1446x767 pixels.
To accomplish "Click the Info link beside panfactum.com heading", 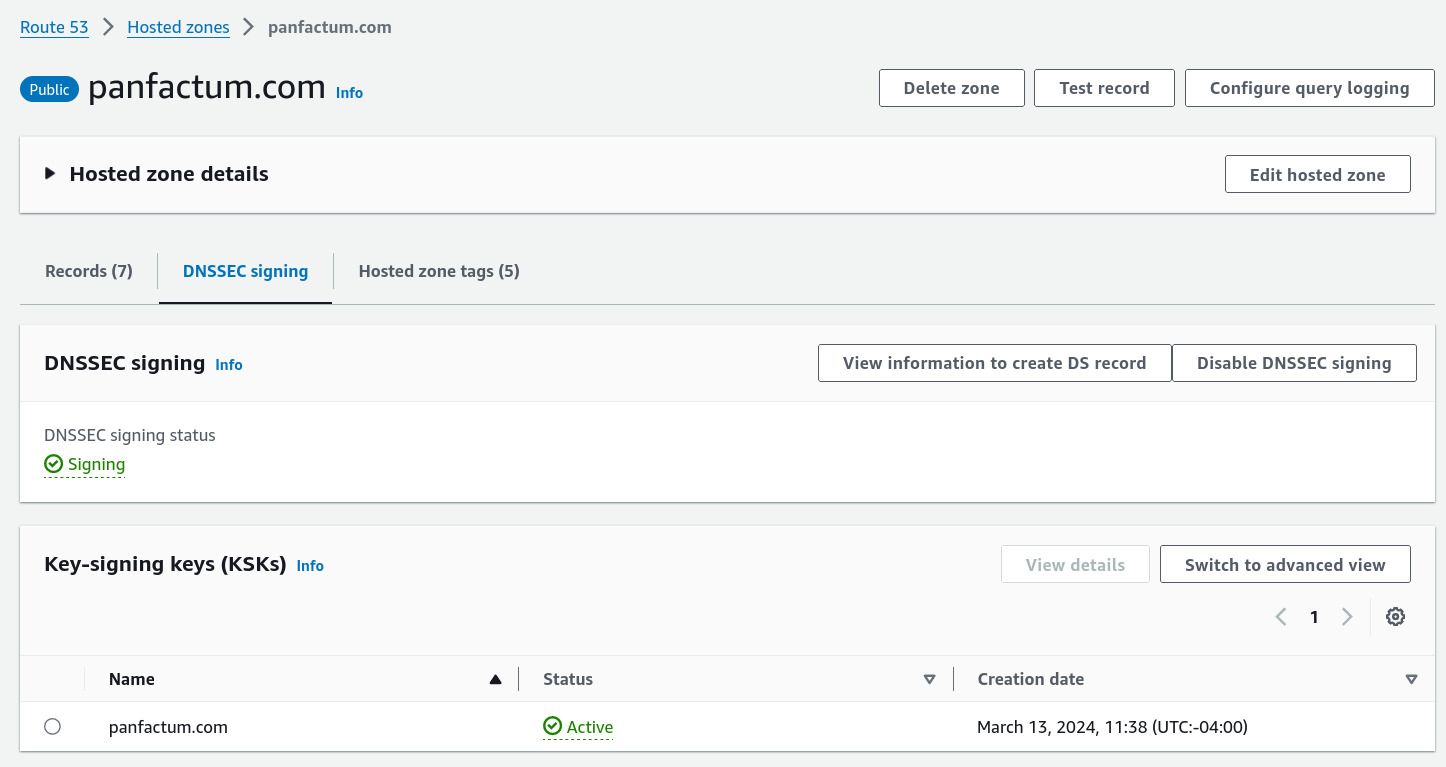I will pos(349,93).
